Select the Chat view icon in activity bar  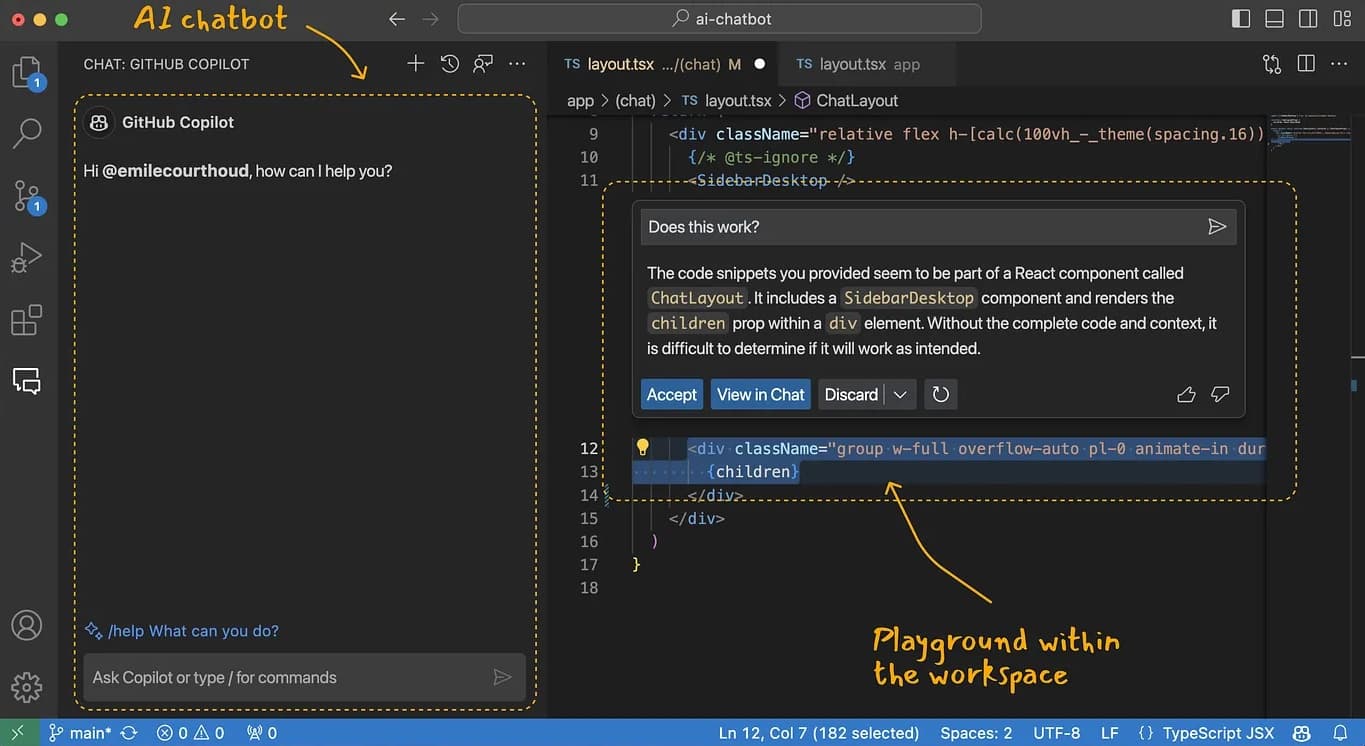27,381
